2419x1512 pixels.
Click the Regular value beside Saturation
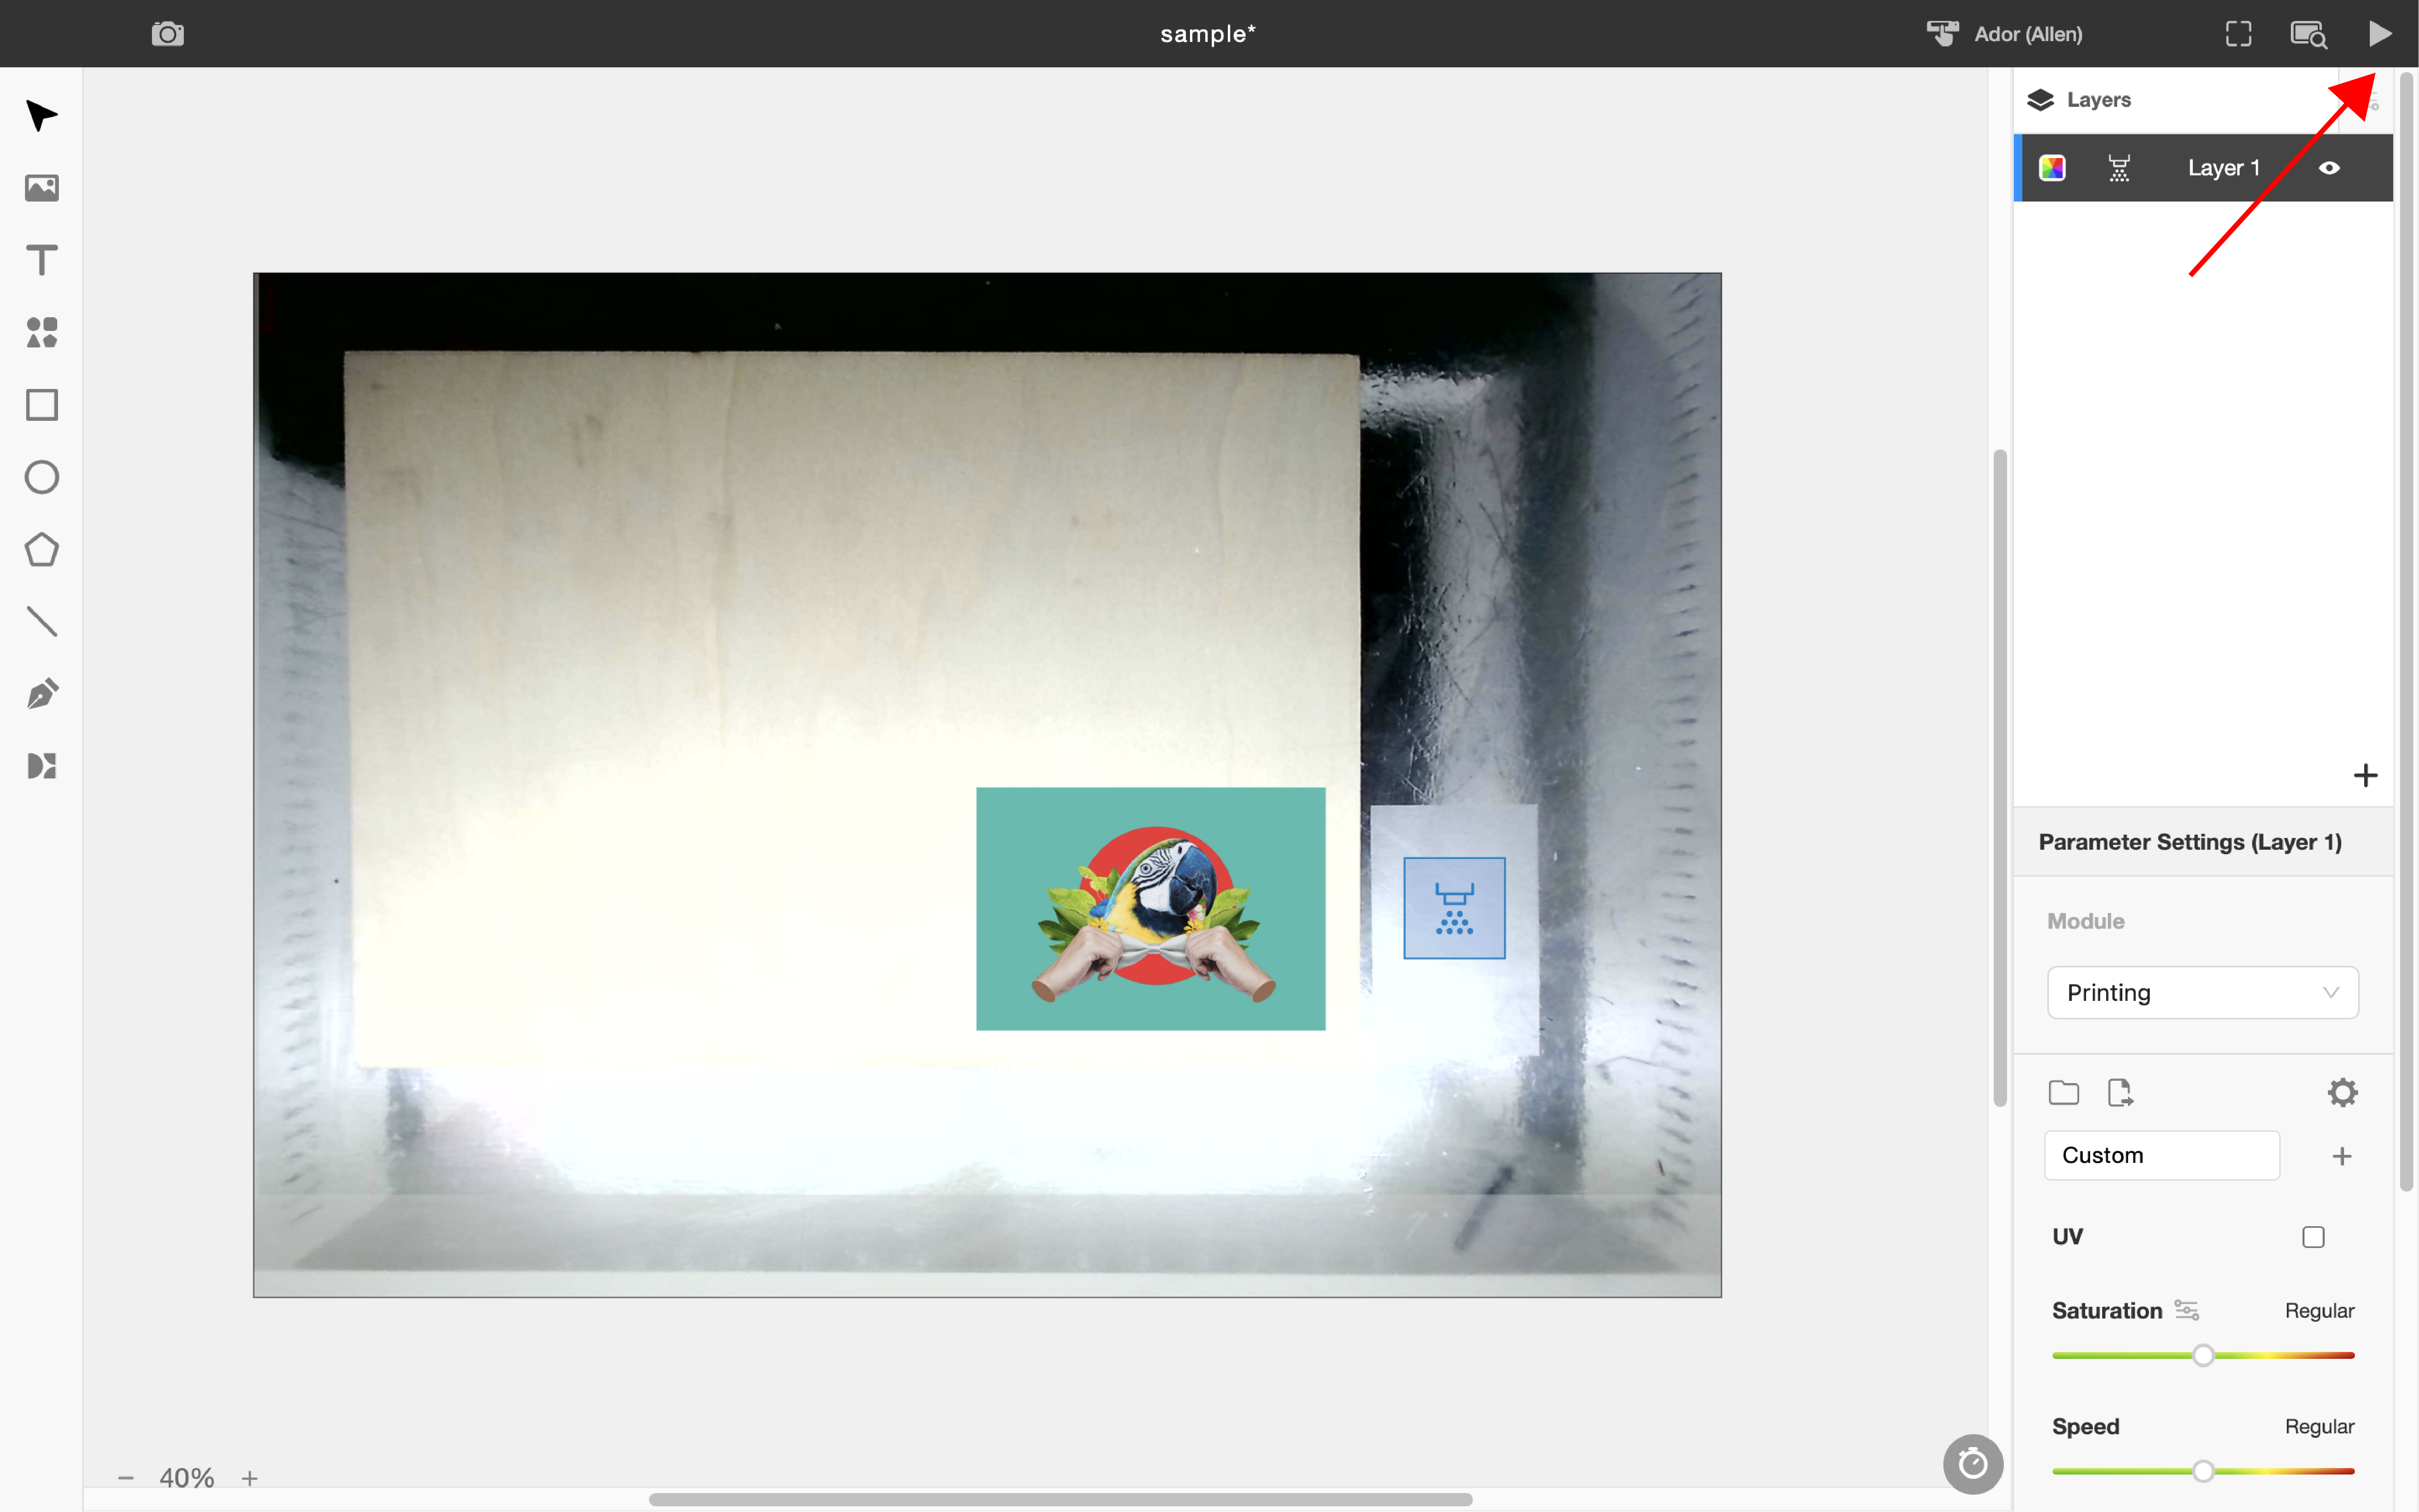(2319, 1310)
